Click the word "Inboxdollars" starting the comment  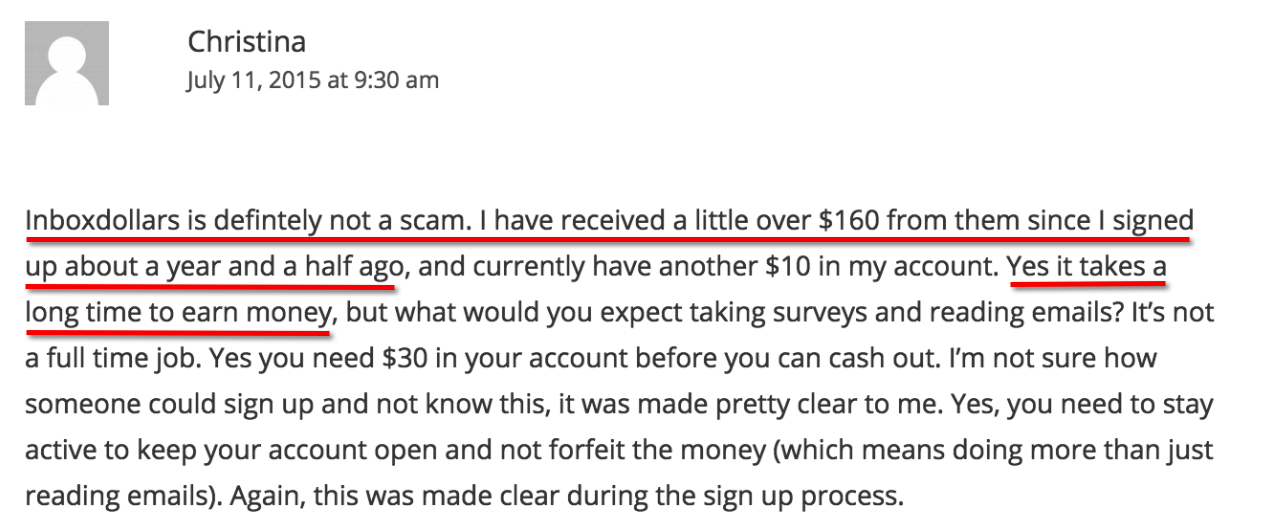(x=102, y=222)
